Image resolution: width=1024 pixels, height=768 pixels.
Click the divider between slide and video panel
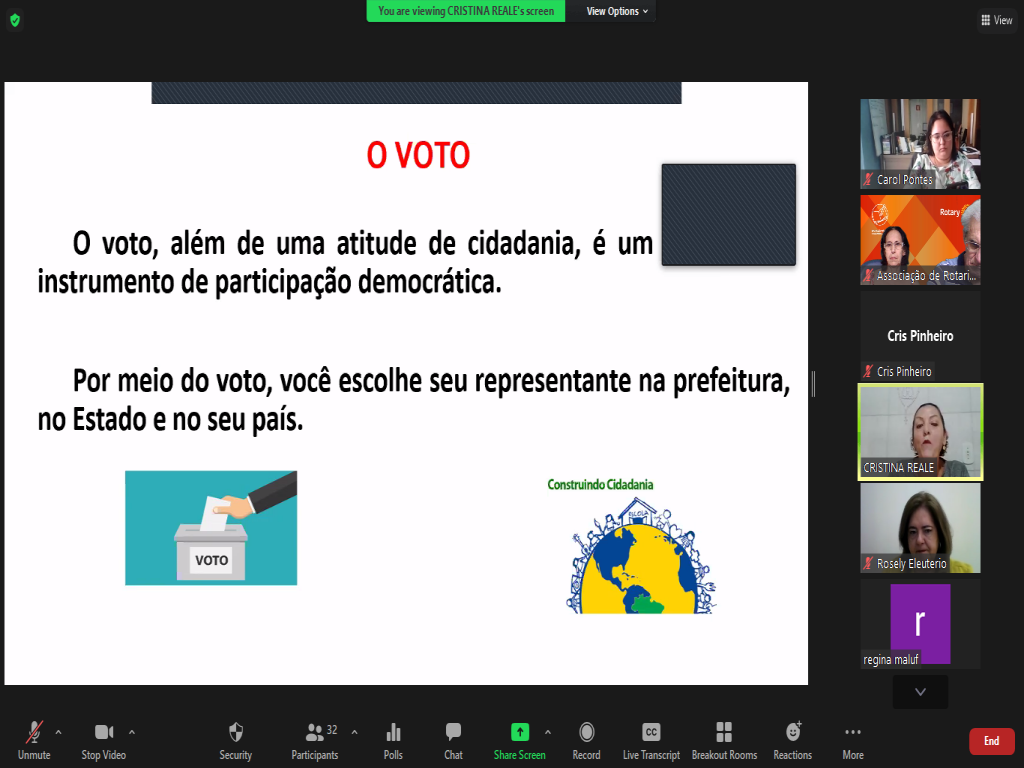click(813, 384)
